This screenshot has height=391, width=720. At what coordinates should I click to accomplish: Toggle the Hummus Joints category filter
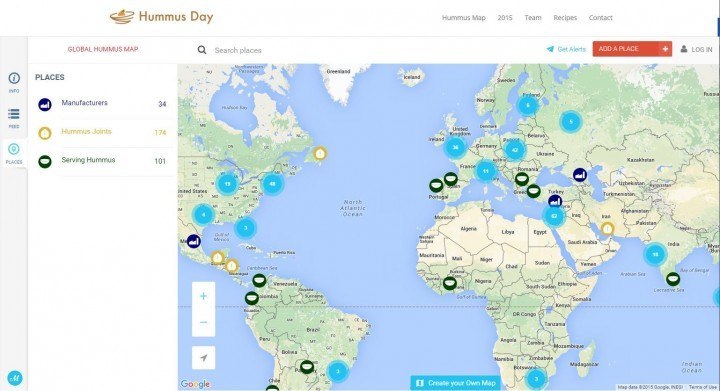(x=102, y=133)
